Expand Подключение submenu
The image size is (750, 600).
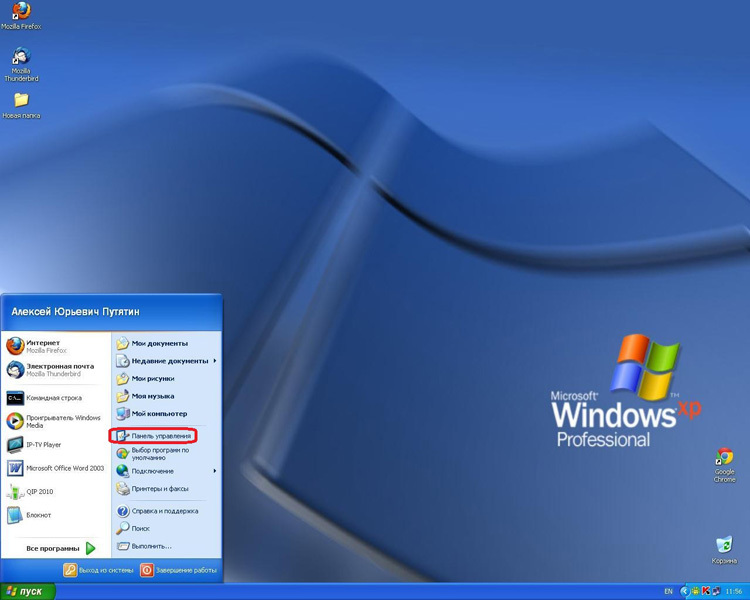166,471
